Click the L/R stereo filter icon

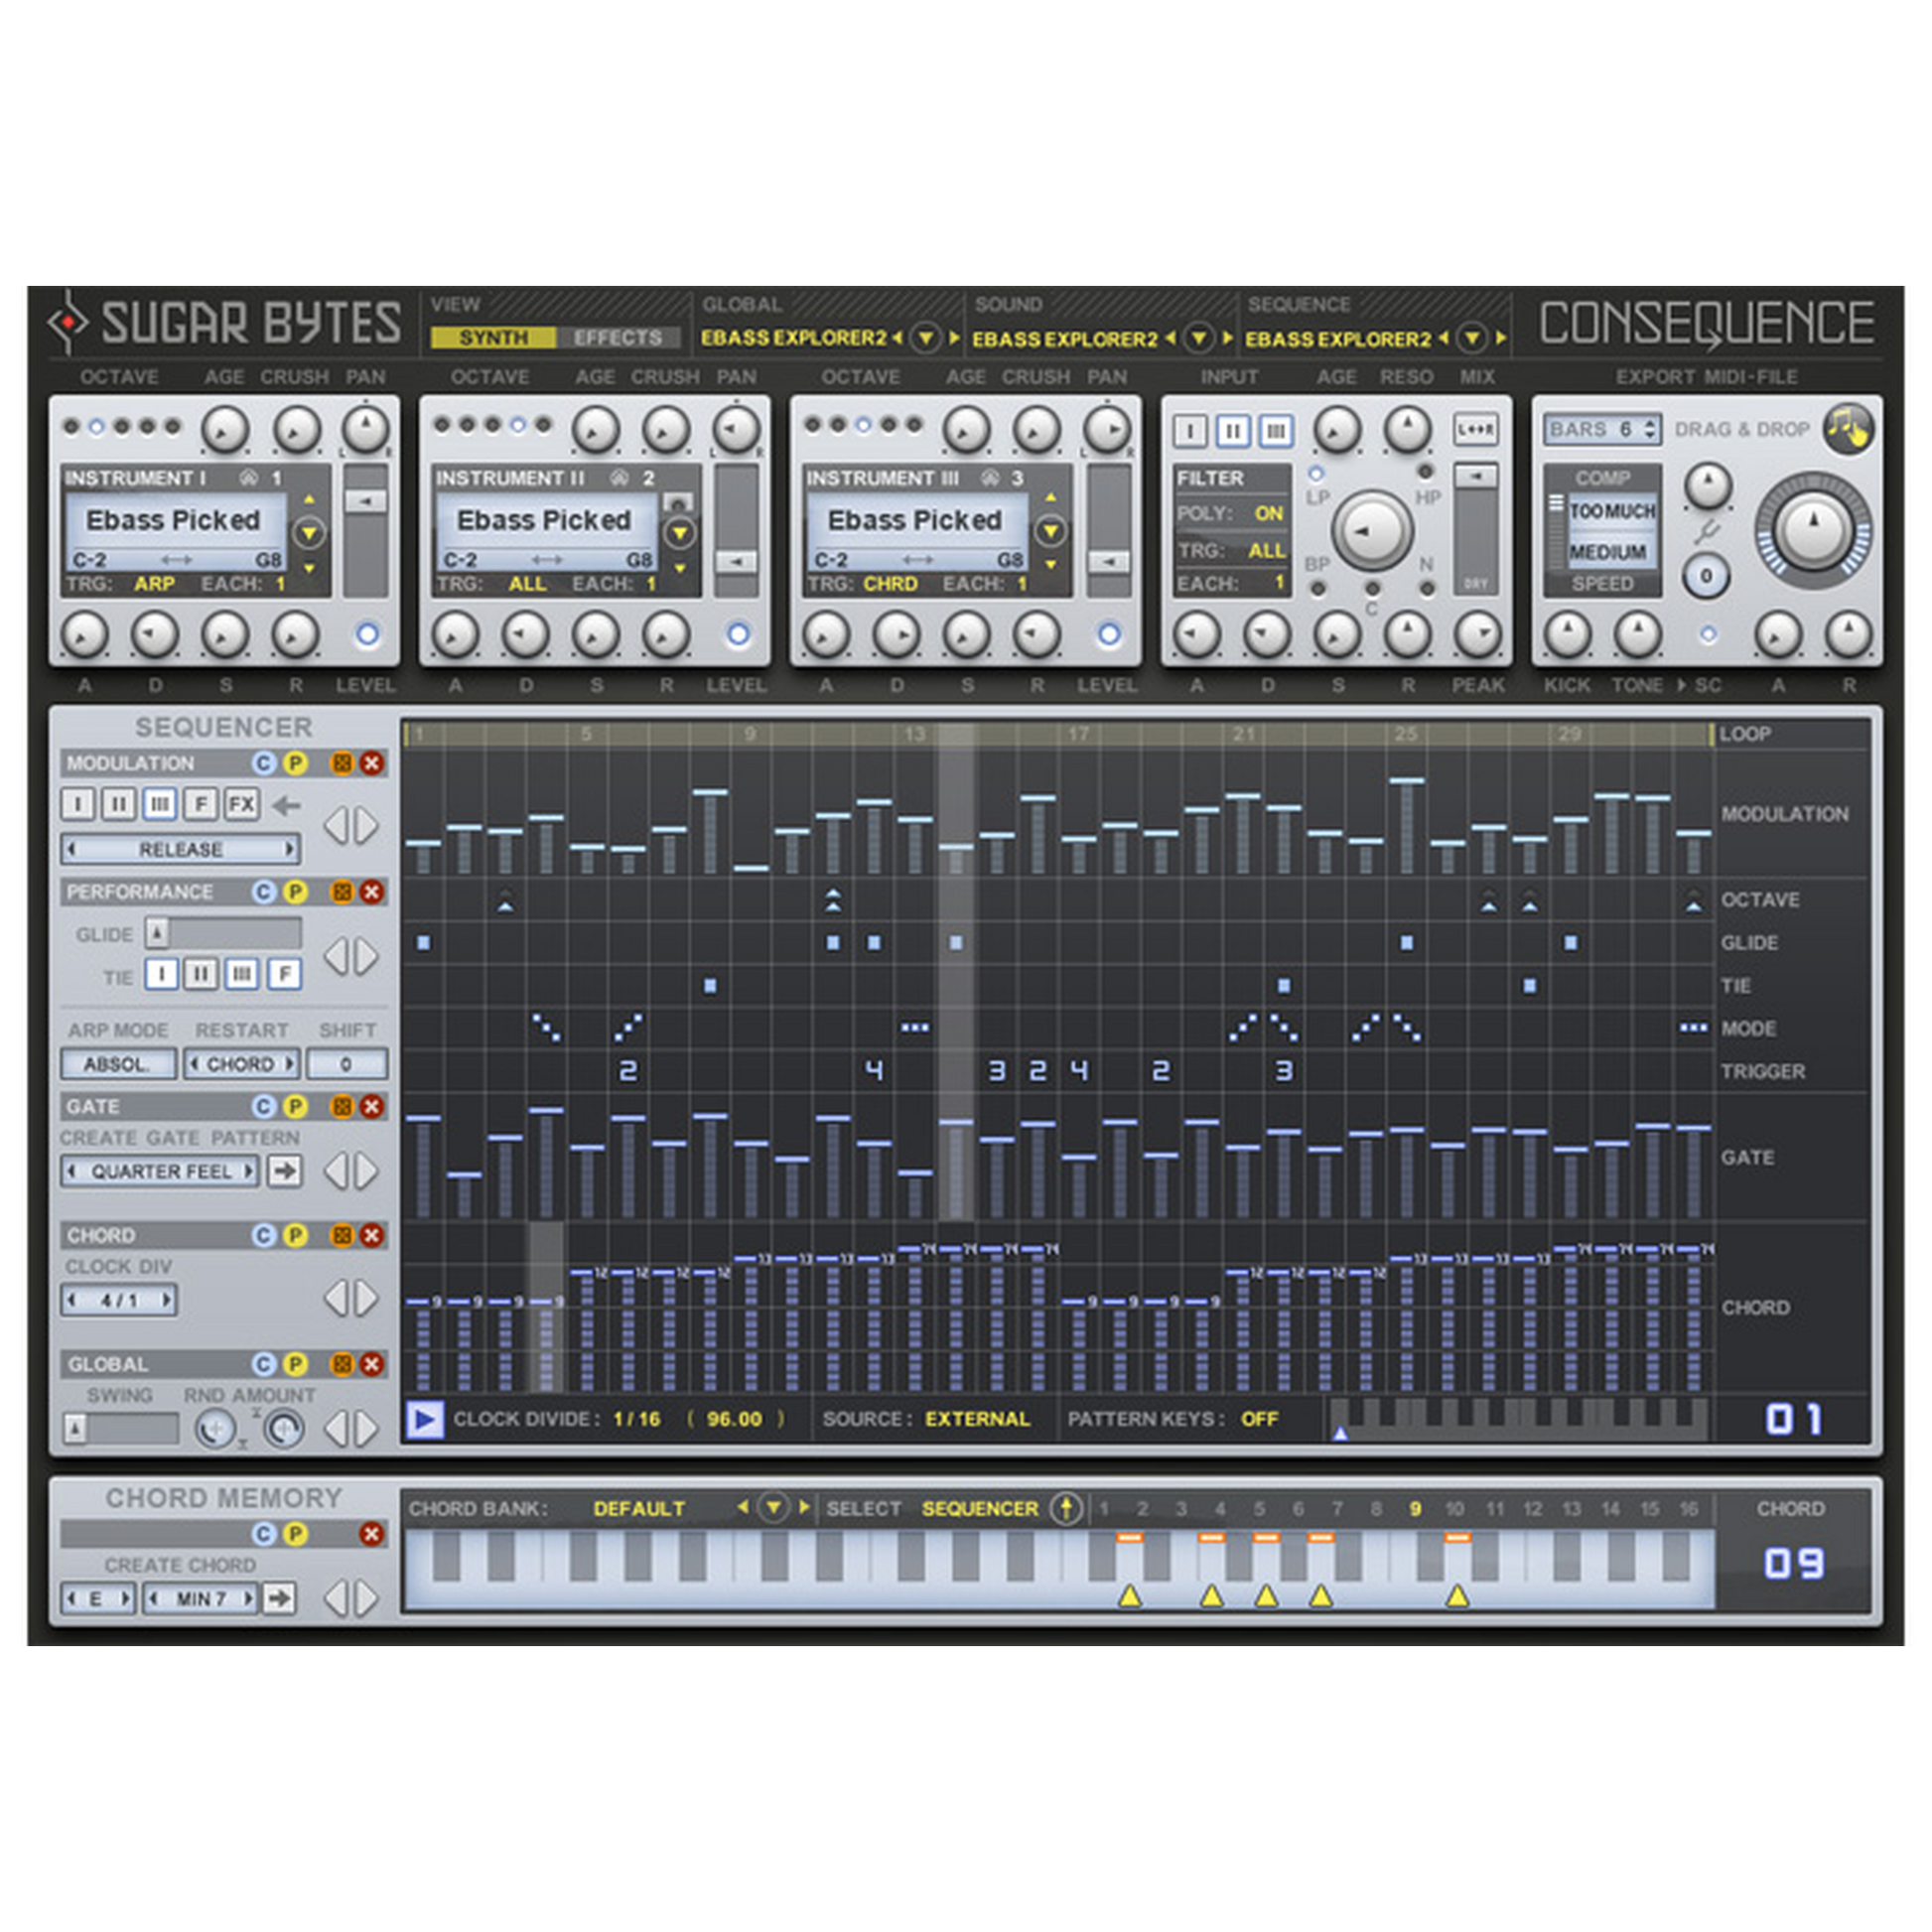point(1475,430)
